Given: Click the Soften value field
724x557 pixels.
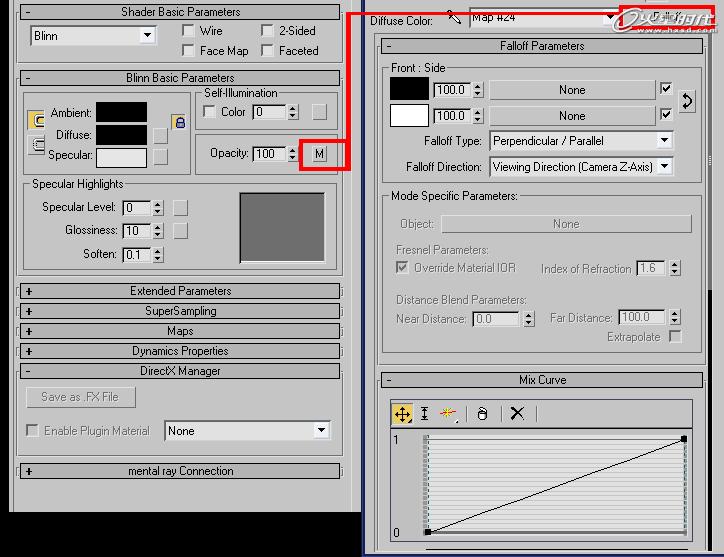Looking at the screenshot, I should [137, 254].
